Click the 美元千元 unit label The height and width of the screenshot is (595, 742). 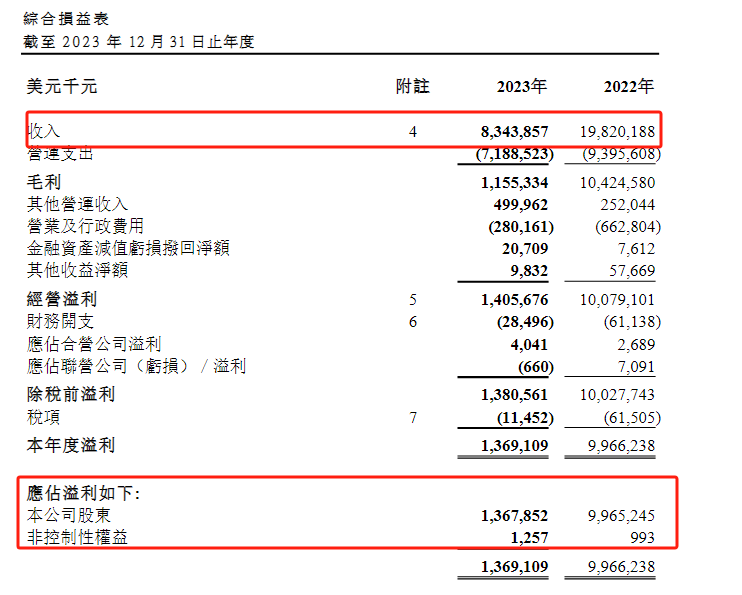(62, 87)
